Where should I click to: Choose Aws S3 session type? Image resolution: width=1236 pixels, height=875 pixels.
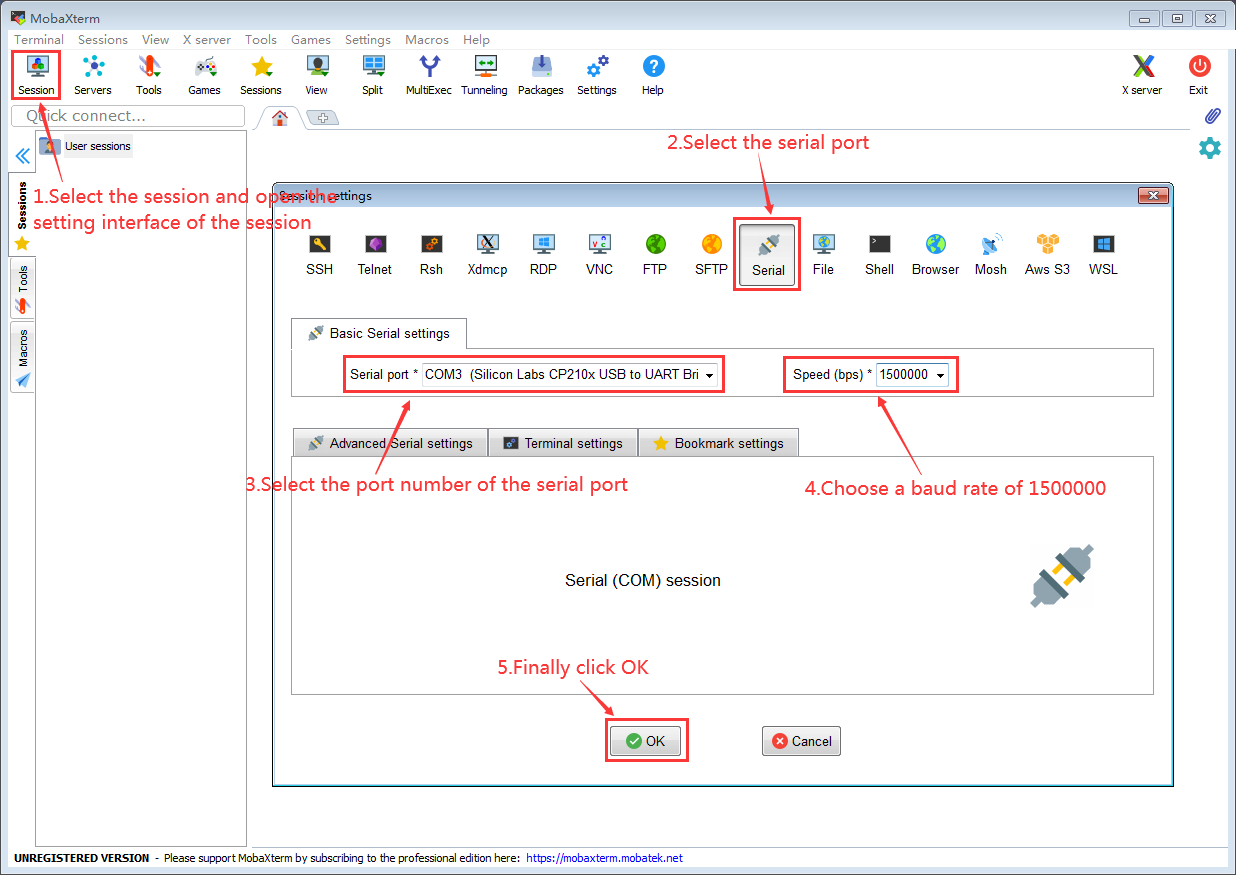(x=1047, y=255)
